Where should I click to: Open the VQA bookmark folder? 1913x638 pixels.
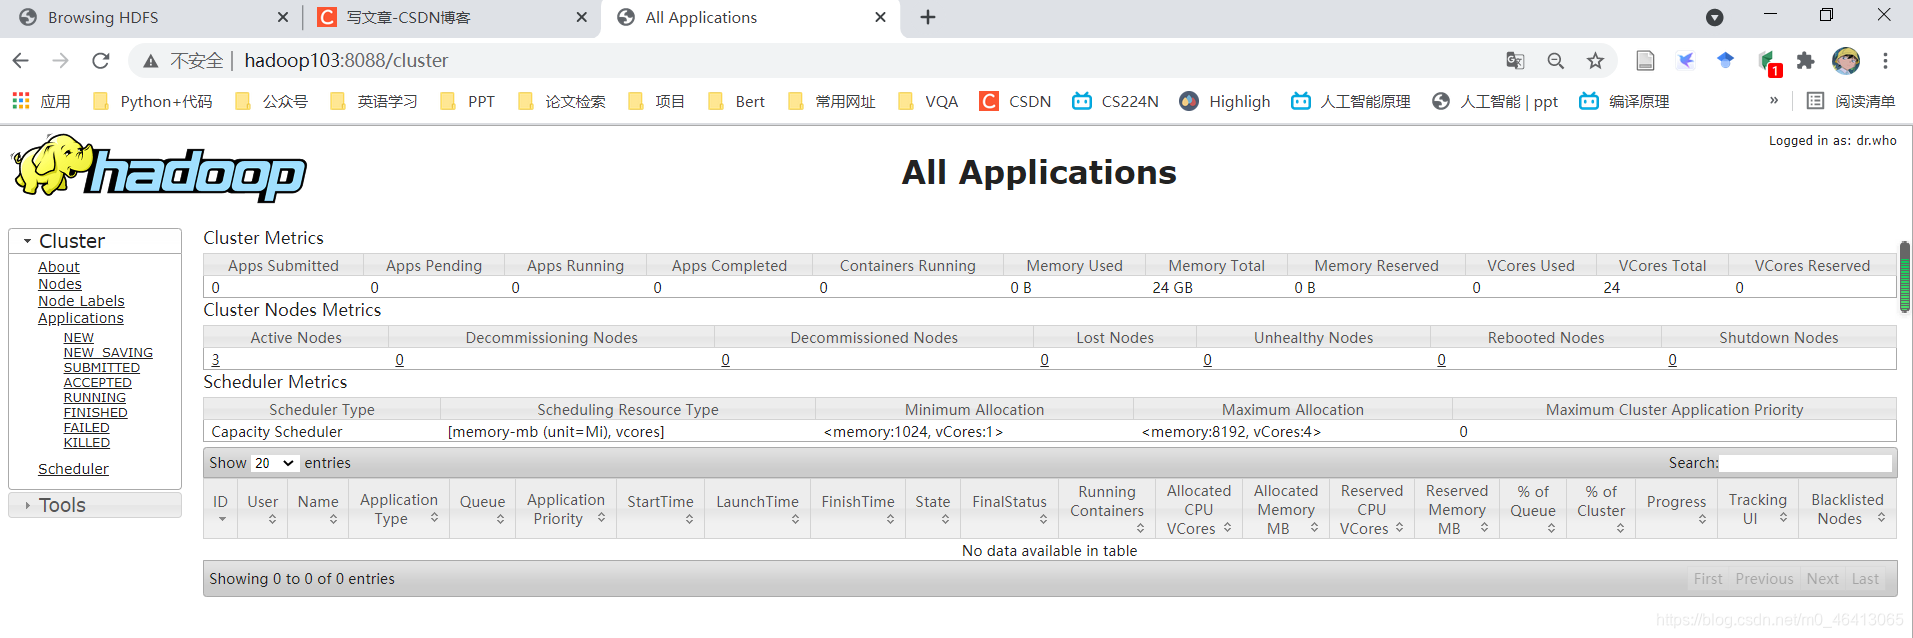(x=928, y=101)
